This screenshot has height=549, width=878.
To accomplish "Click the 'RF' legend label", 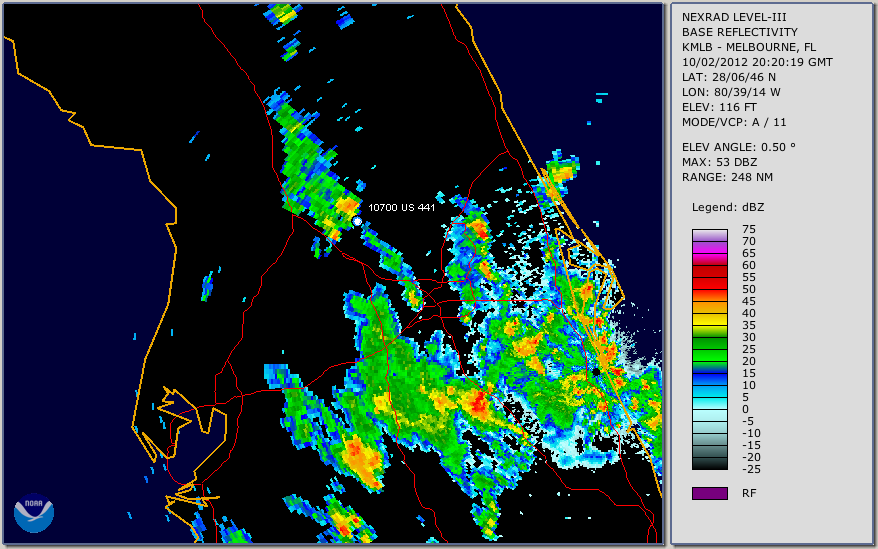I will coord(749,493).
